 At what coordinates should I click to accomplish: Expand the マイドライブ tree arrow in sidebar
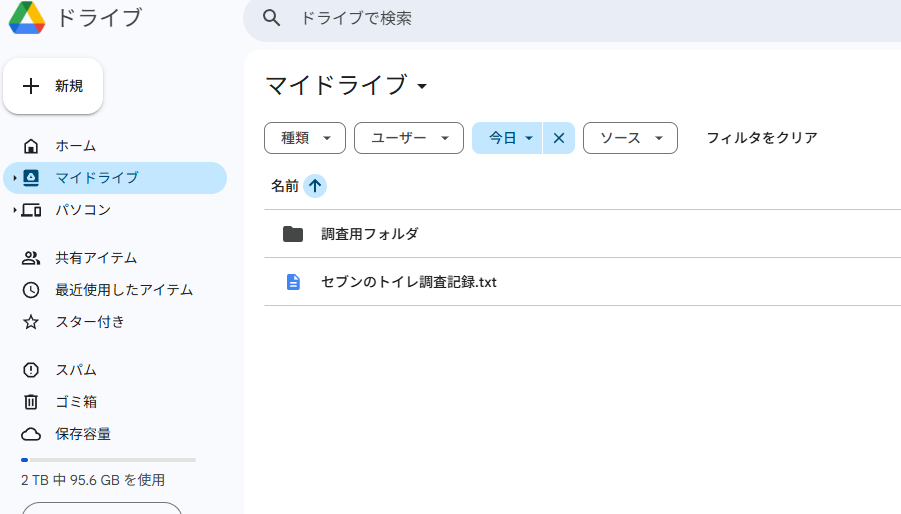[x=14, y=178]
